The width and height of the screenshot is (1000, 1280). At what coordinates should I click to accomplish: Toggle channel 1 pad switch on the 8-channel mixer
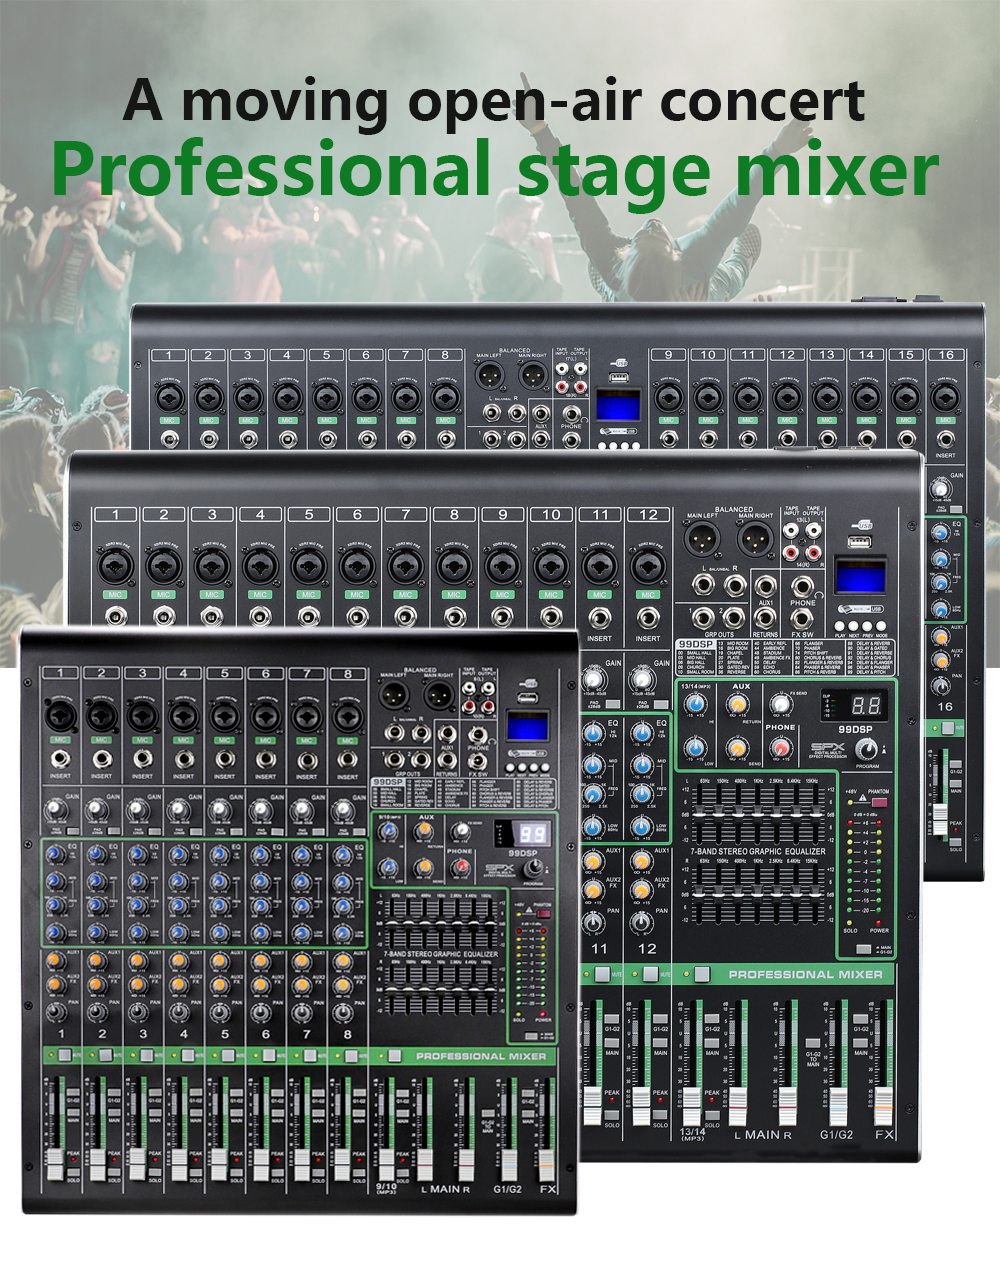[73, 831]
